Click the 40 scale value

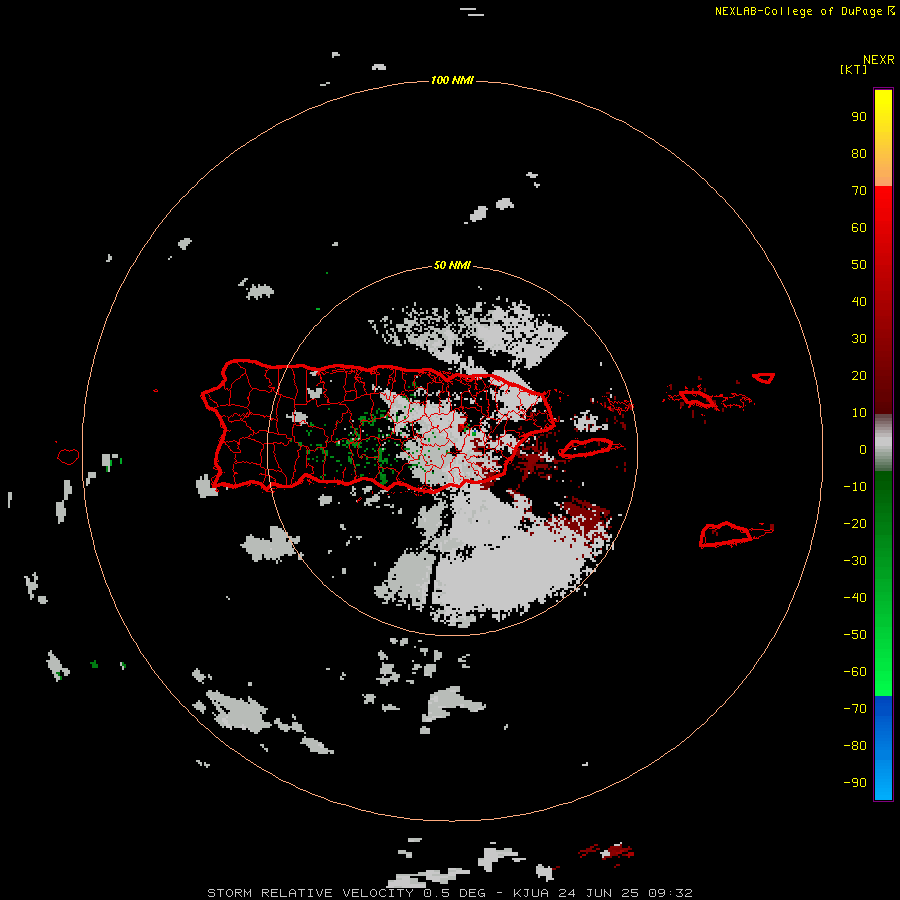click(x=859, y=302)
